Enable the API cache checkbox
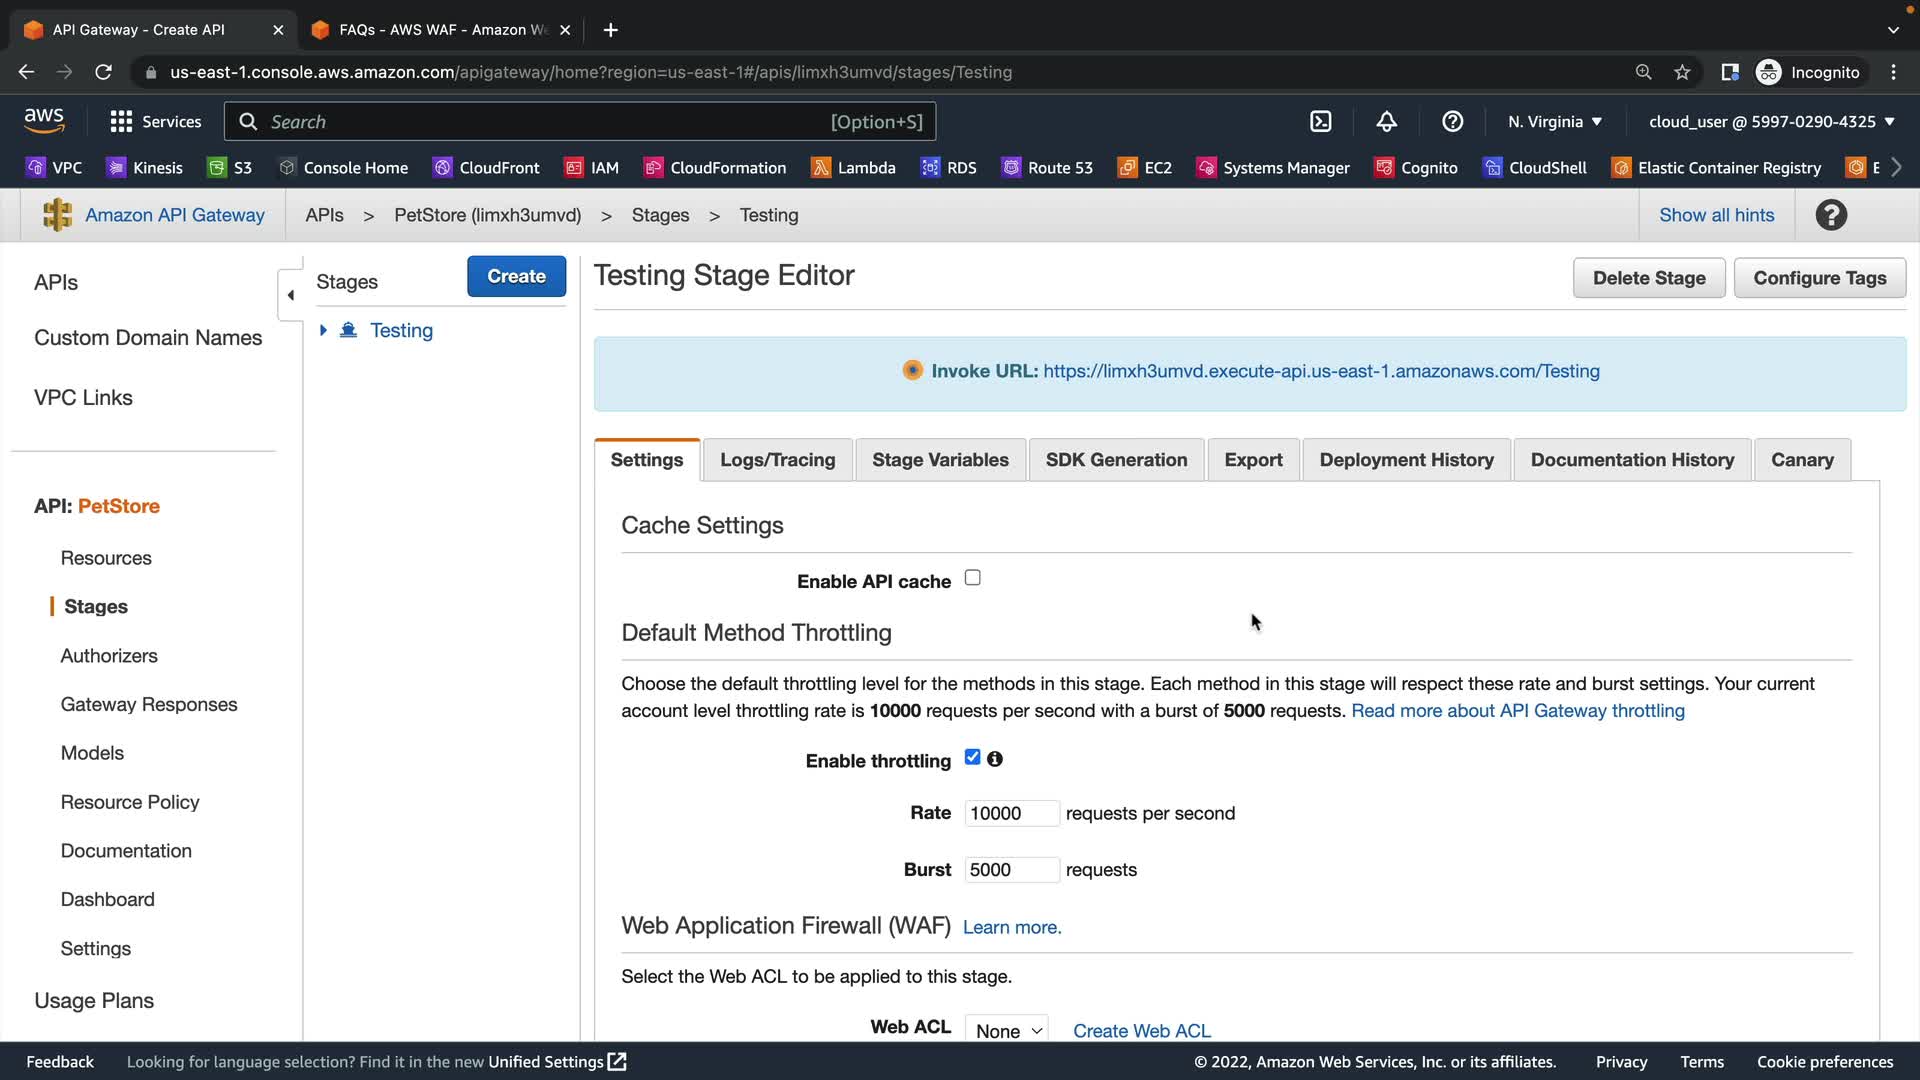 click(972, 578)
